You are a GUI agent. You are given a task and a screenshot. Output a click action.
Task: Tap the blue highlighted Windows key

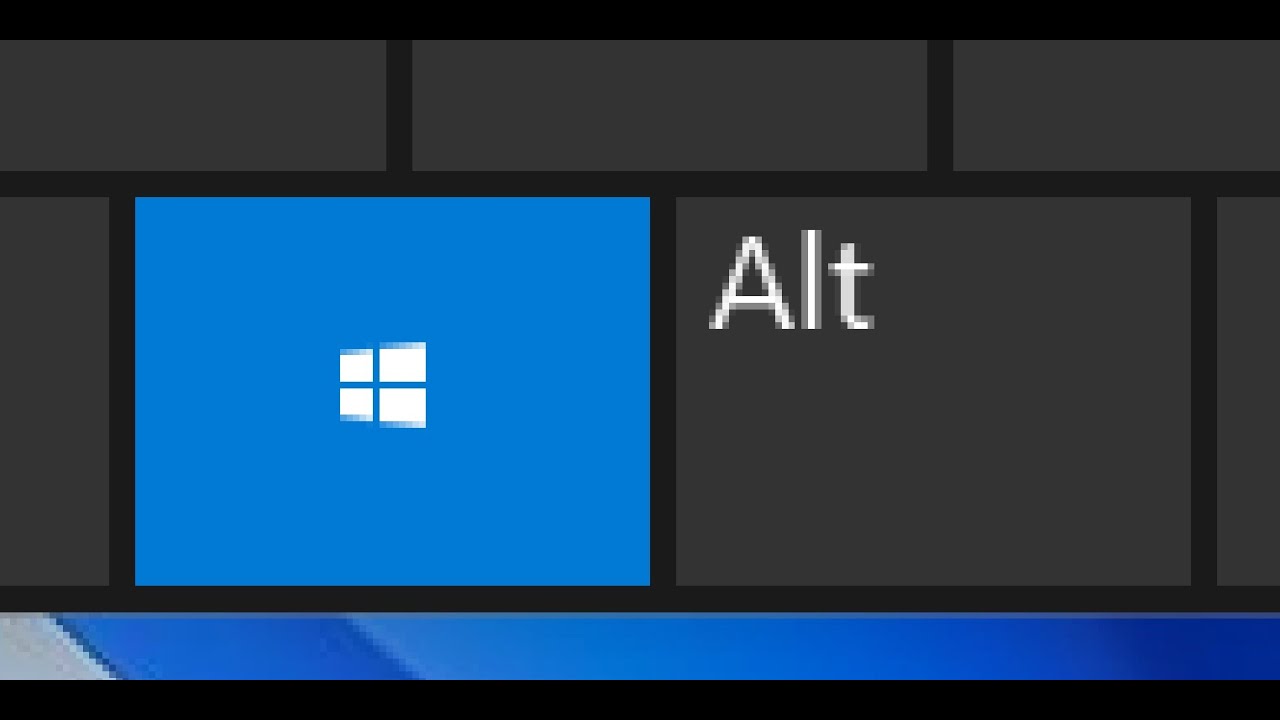[392, 391]
